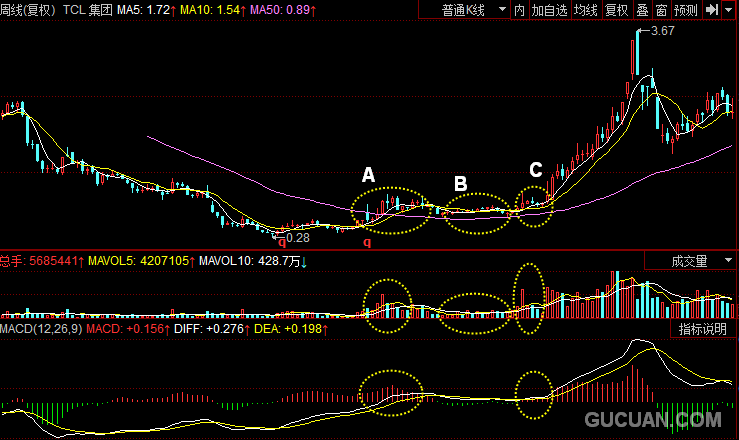Click the 周线(复权) period label
739x440 pixels.
coord(28,9)
